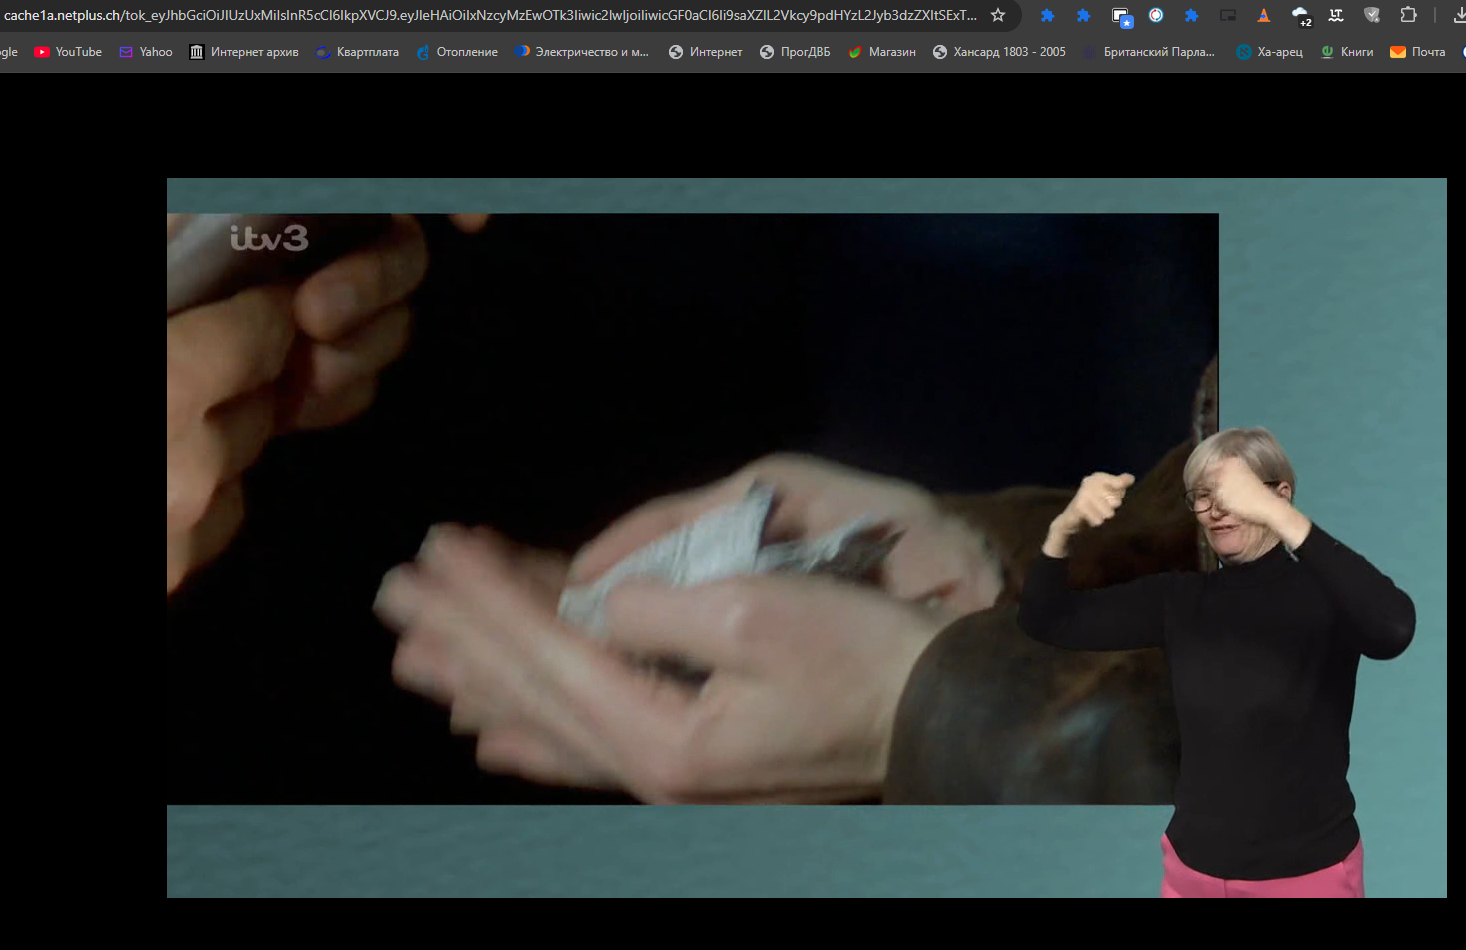
Task: Click the picture-in-picture extension icon
Action: click(x=1228, y=15)
